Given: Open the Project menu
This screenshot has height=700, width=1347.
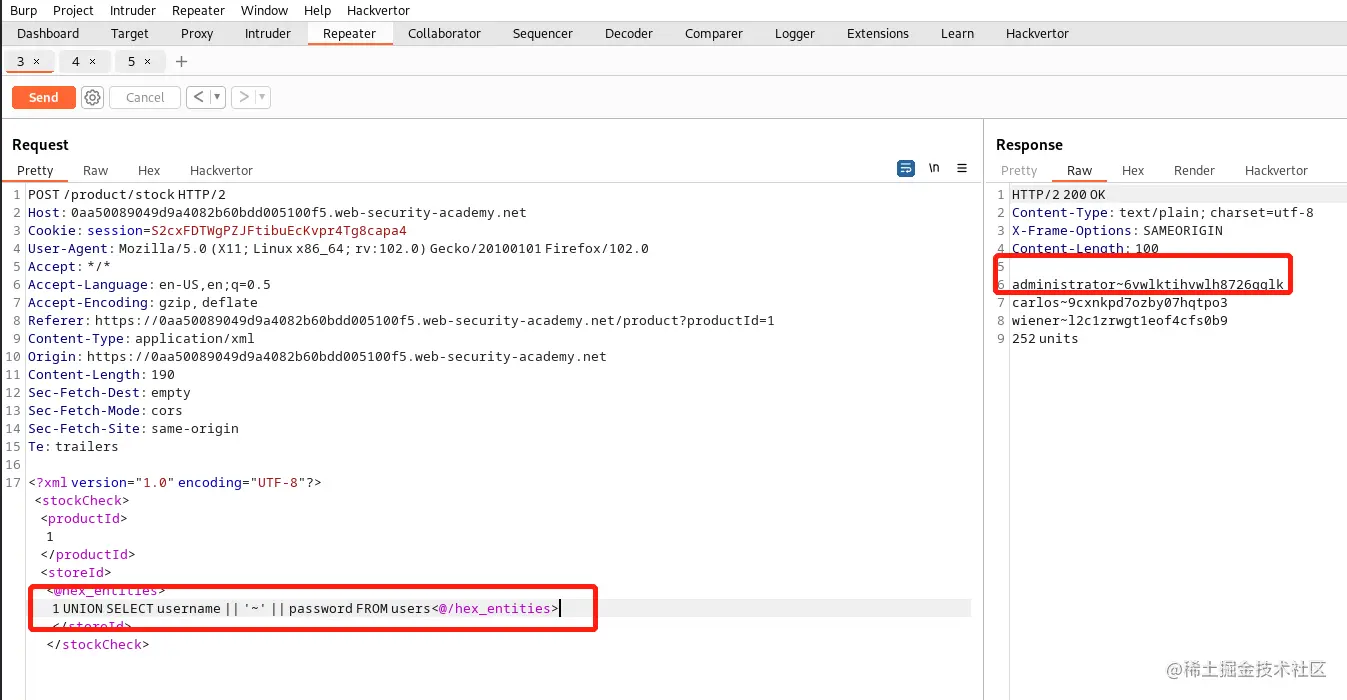Looking at the screenshot, I should tap(73, 10).
